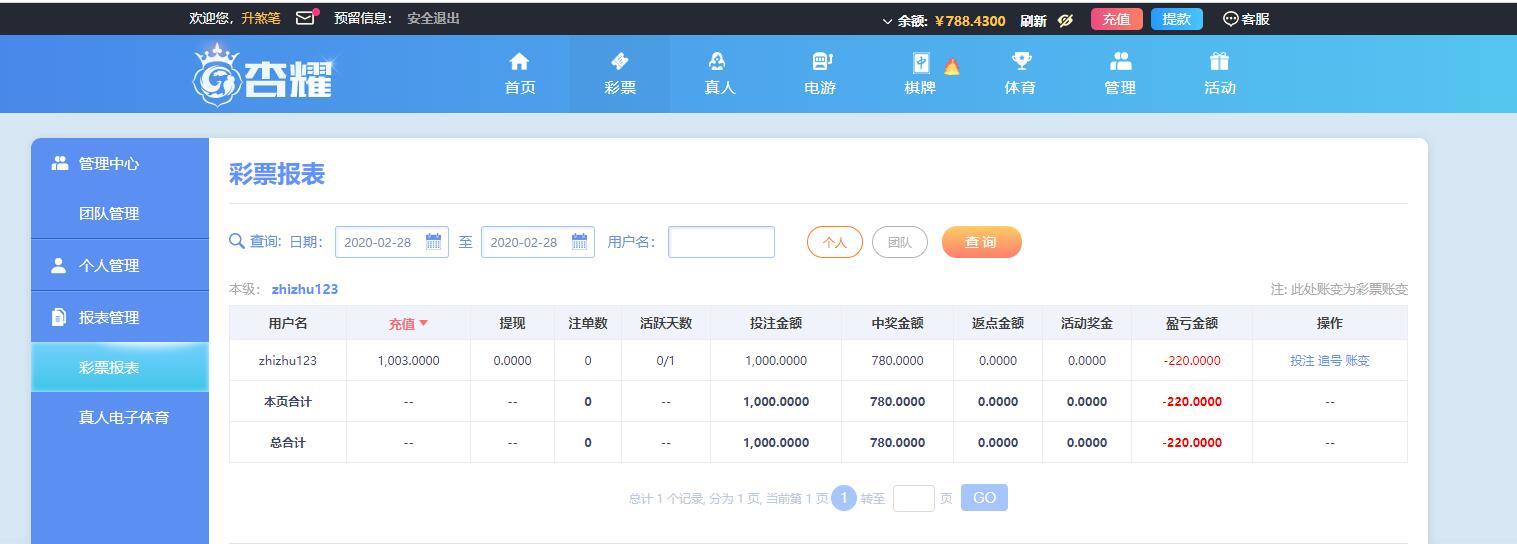Select 真人电子体育 in sidebar
This screenshot has height=544, width=1517.
point(120,417)
